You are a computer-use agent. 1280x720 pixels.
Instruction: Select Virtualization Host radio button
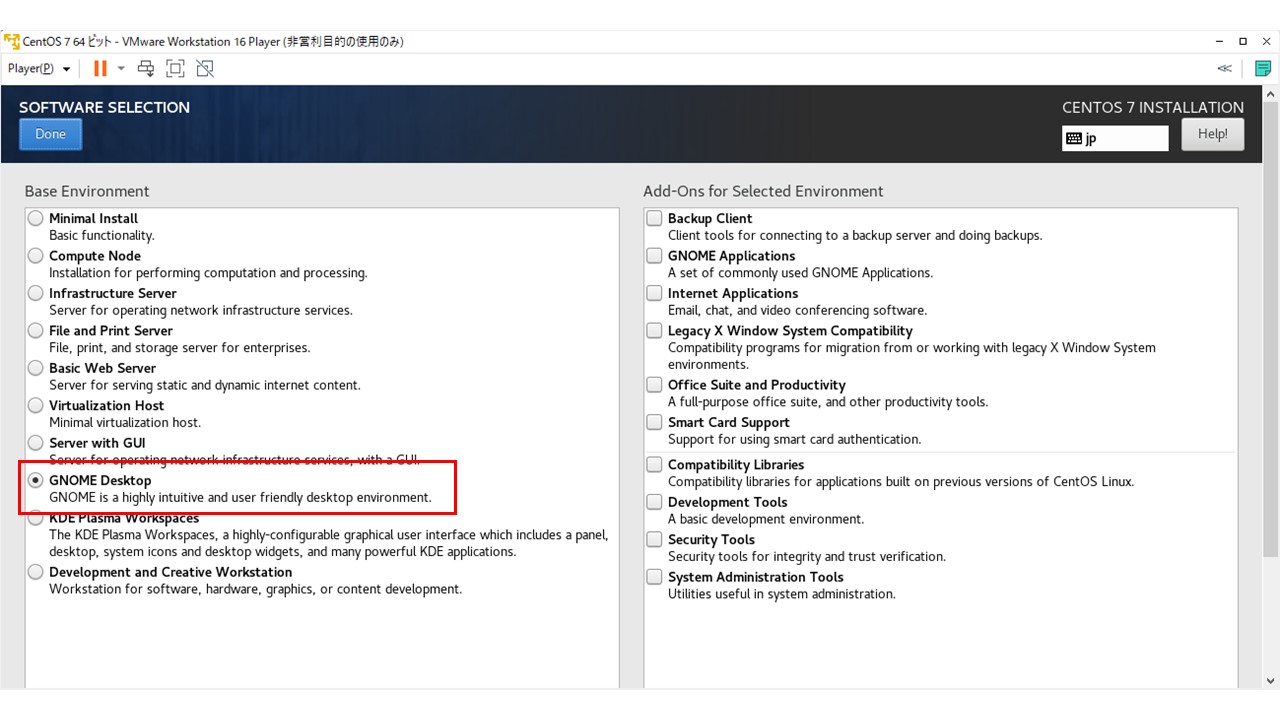pyautogui.click(x=36, y=405)
